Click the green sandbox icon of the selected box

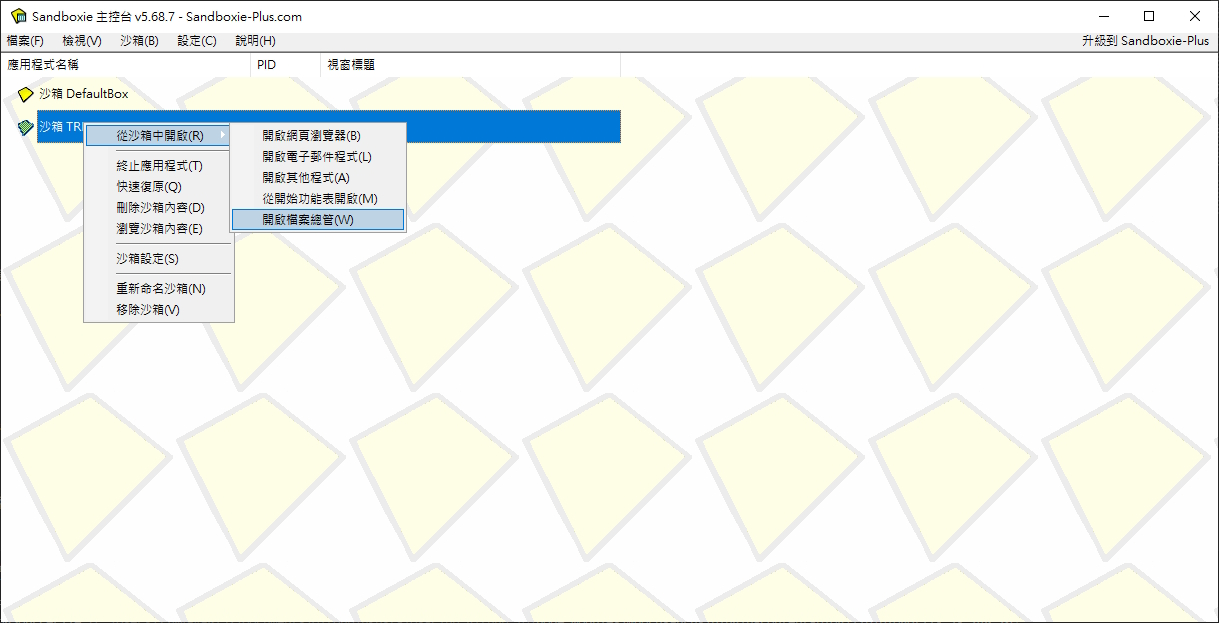click(26, 127)
